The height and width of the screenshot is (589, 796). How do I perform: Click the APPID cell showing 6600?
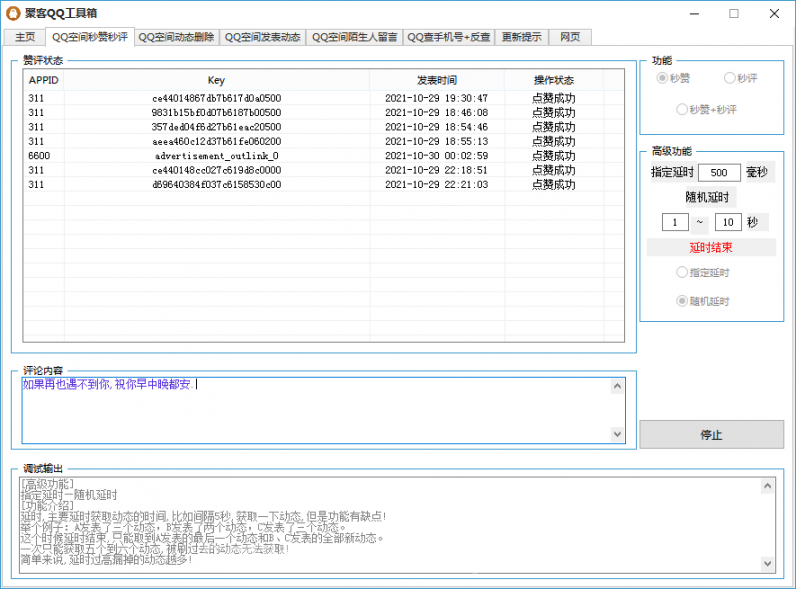click(x=39, y=155)
